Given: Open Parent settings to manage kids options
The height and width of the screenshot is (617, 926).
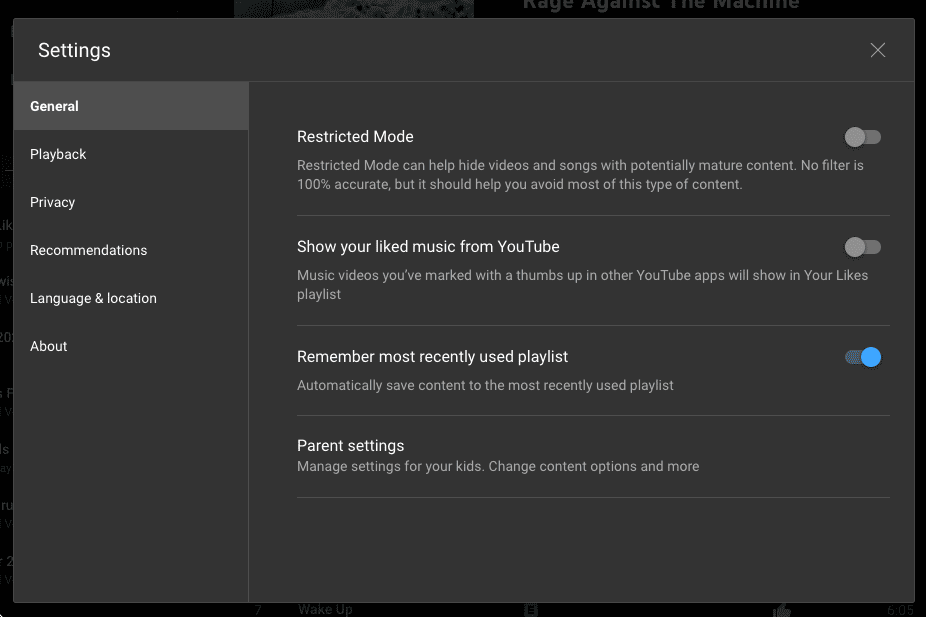Looking at the screenshot, I should (349, 446).
